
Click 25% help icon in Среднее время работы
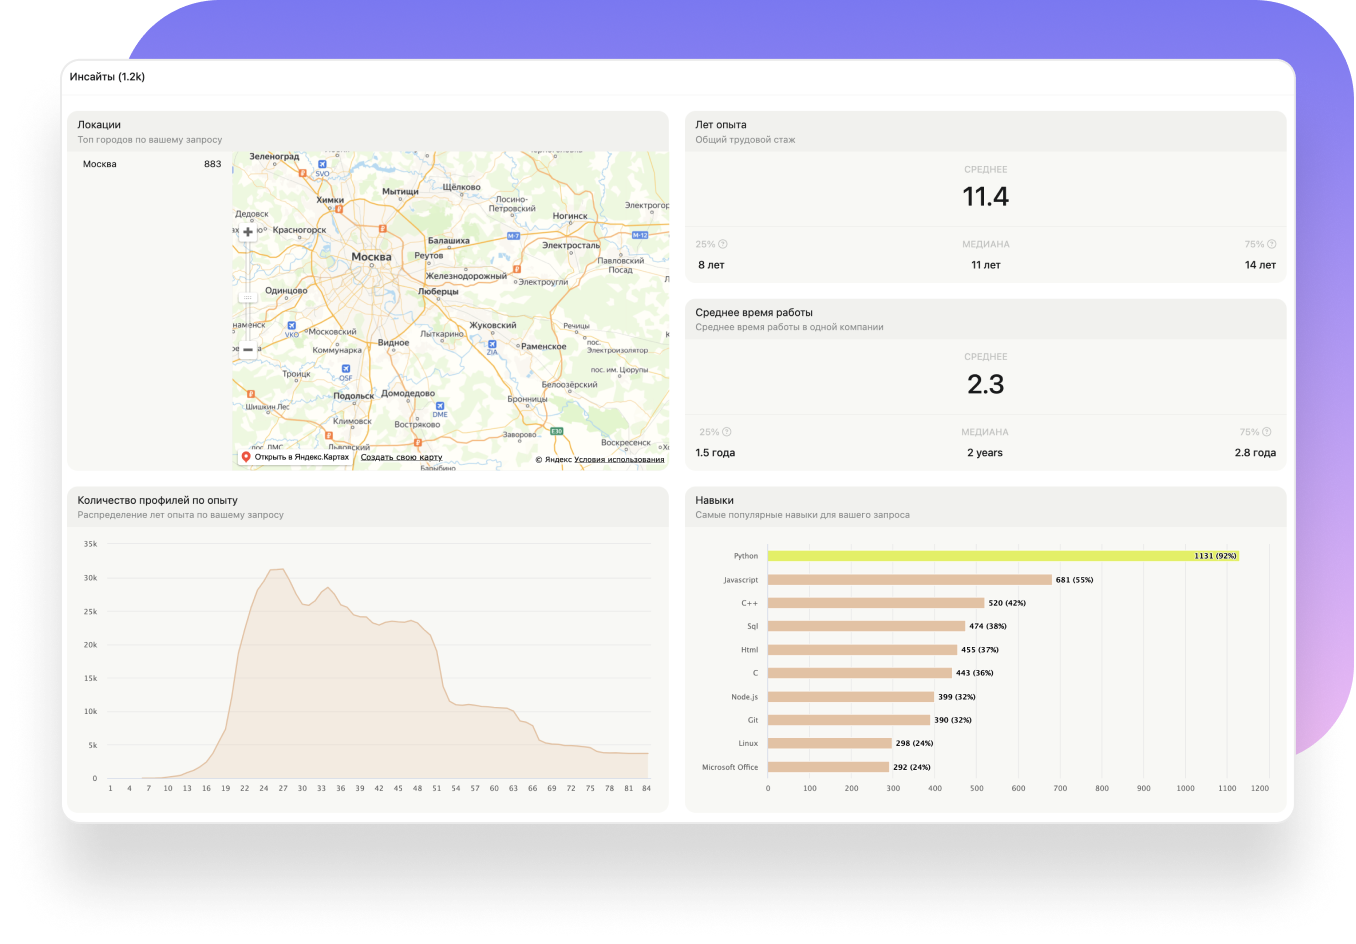(727, 432)
